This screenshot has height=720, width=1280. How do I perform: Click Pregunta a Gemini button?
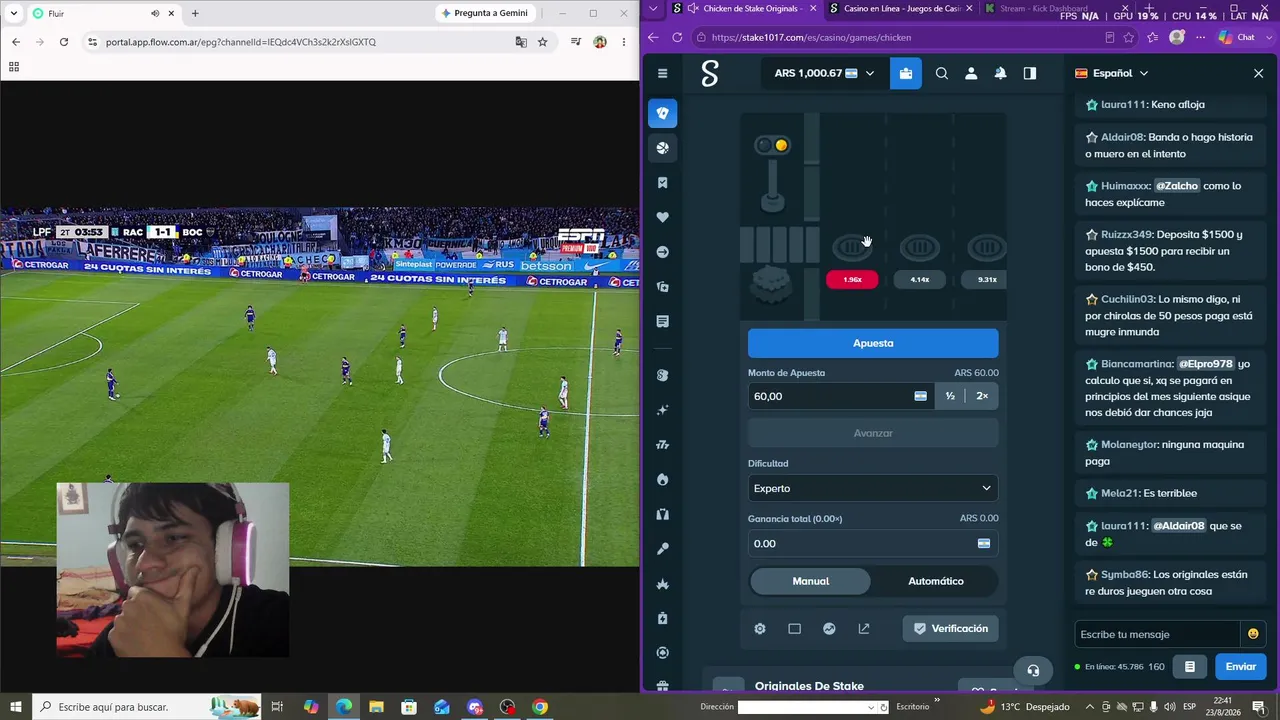(485, 13)
